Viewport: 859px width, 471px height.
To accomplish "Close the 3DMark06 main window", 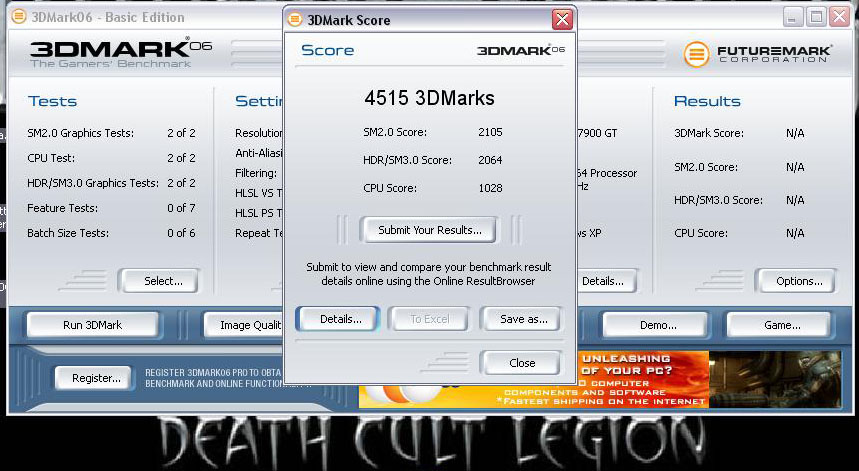I will click(x=839, y=17).
